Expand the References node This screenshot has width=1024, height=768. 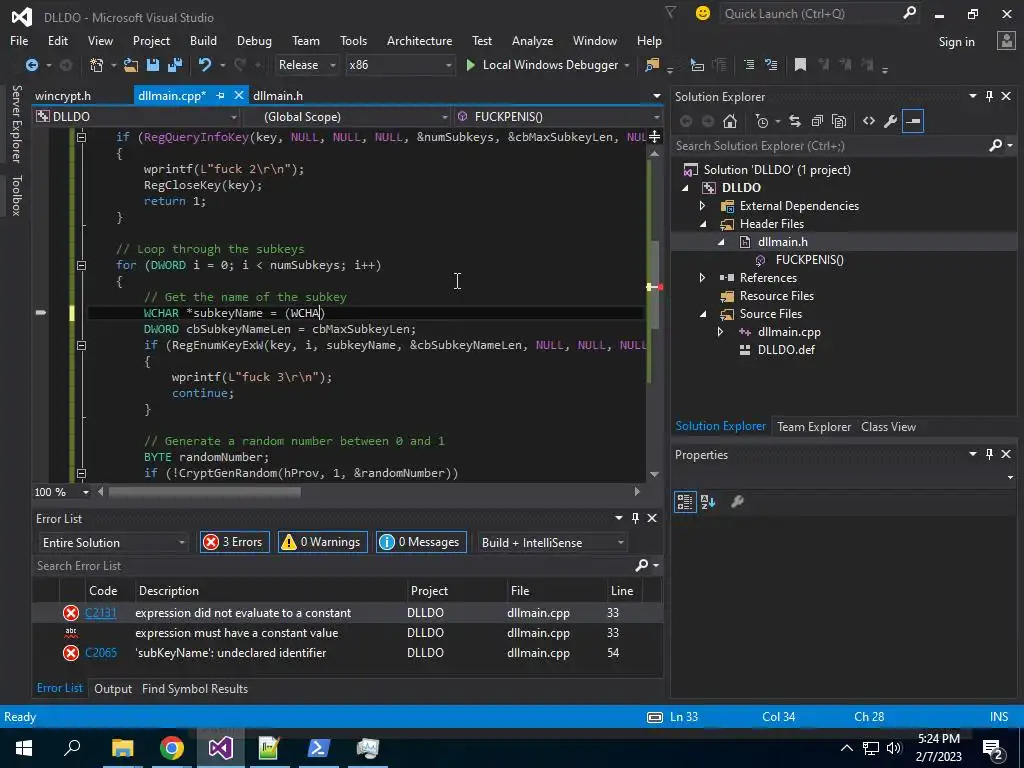coord(703,278)
